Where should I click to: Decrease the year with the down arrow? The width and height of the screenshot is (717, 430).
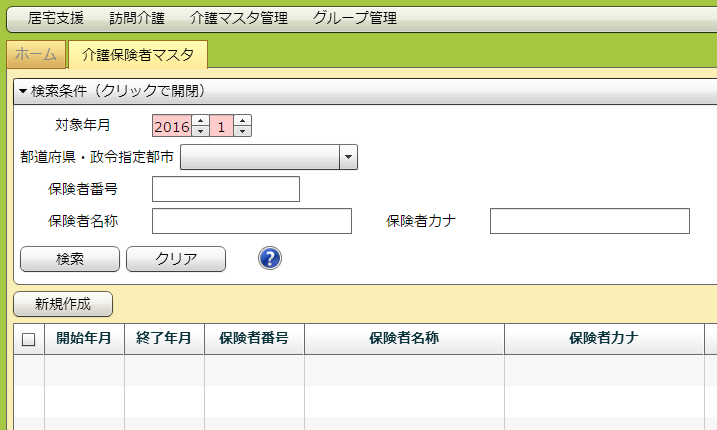(x=200, y=131)
